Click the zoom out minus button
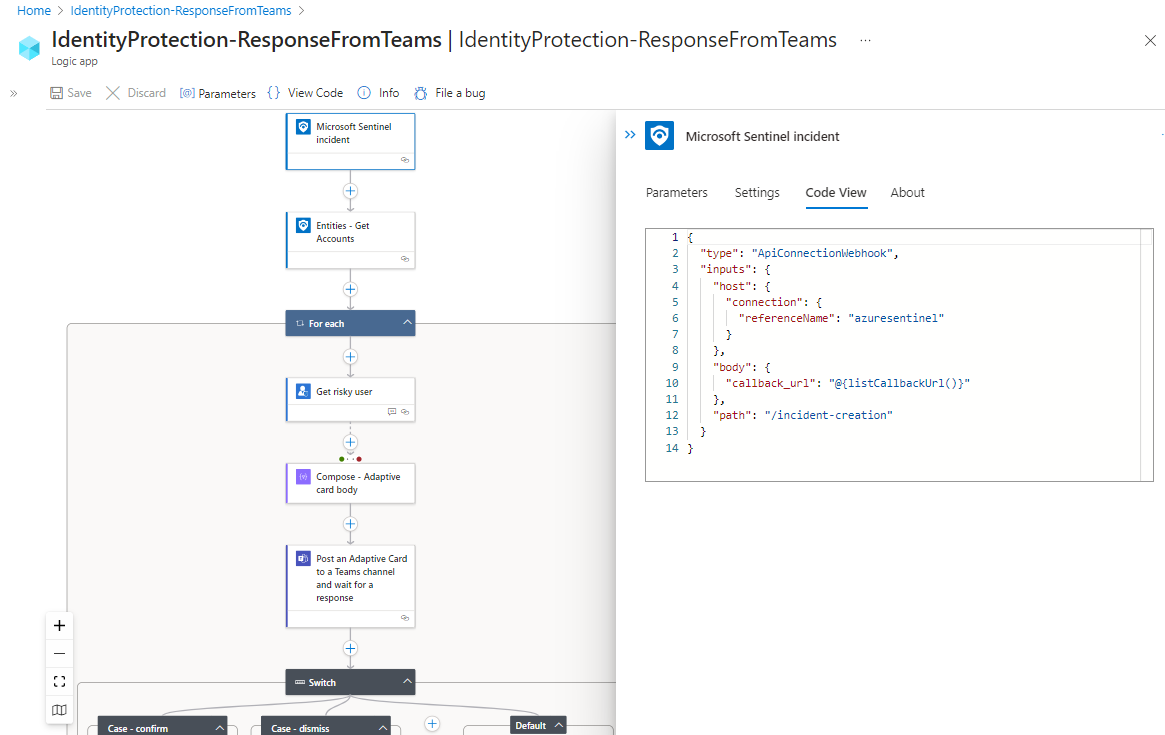Screen dimensions: 1165x735 pyautogui.click(x=59, y=654)
